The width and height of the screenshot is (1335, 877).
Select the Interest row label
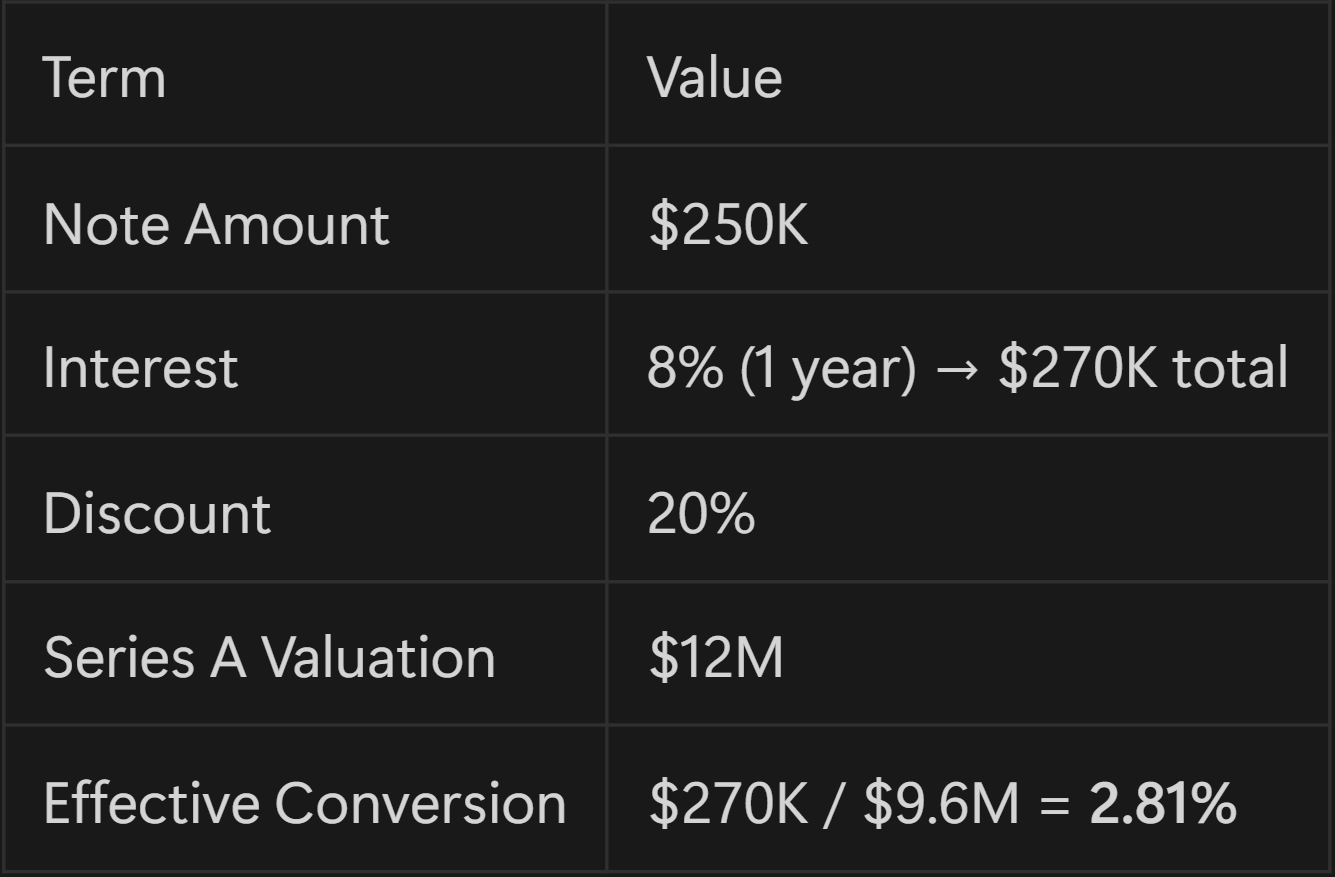click(x=141, y=367)
